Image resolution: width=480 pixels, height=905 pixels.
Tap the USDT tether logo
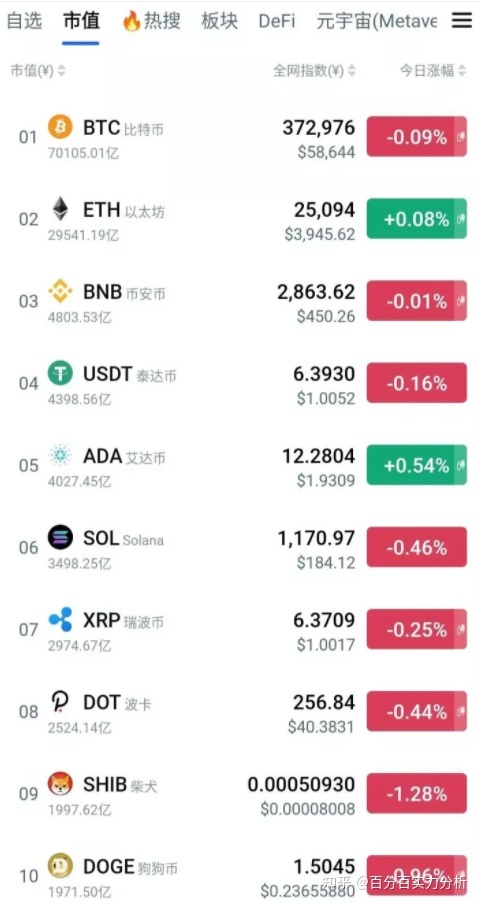click(x=60, y=373)
